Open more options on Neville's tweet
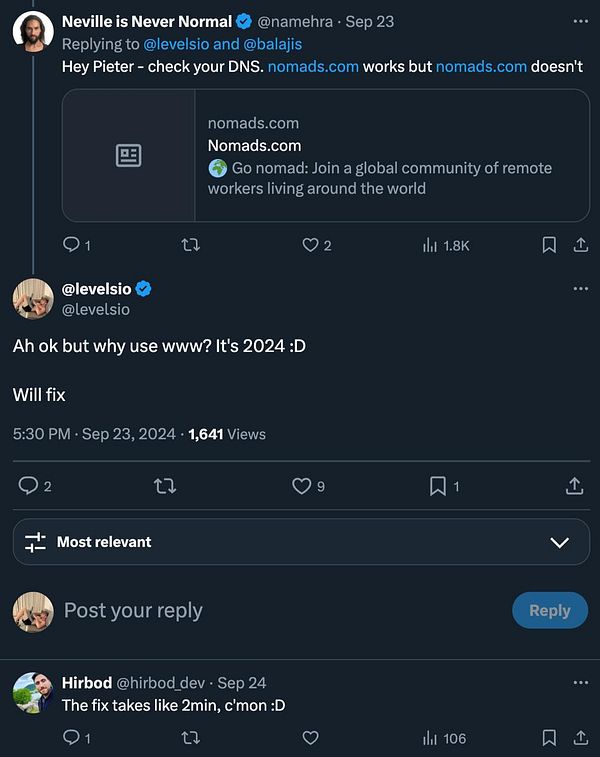600x757 pixels. click(x=581, y=21)
